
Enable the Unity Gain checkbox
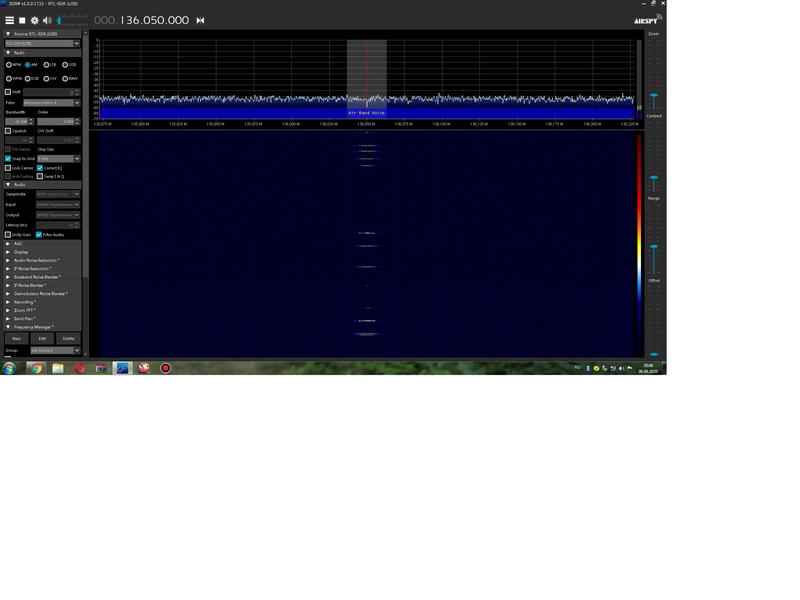point(8,235)
